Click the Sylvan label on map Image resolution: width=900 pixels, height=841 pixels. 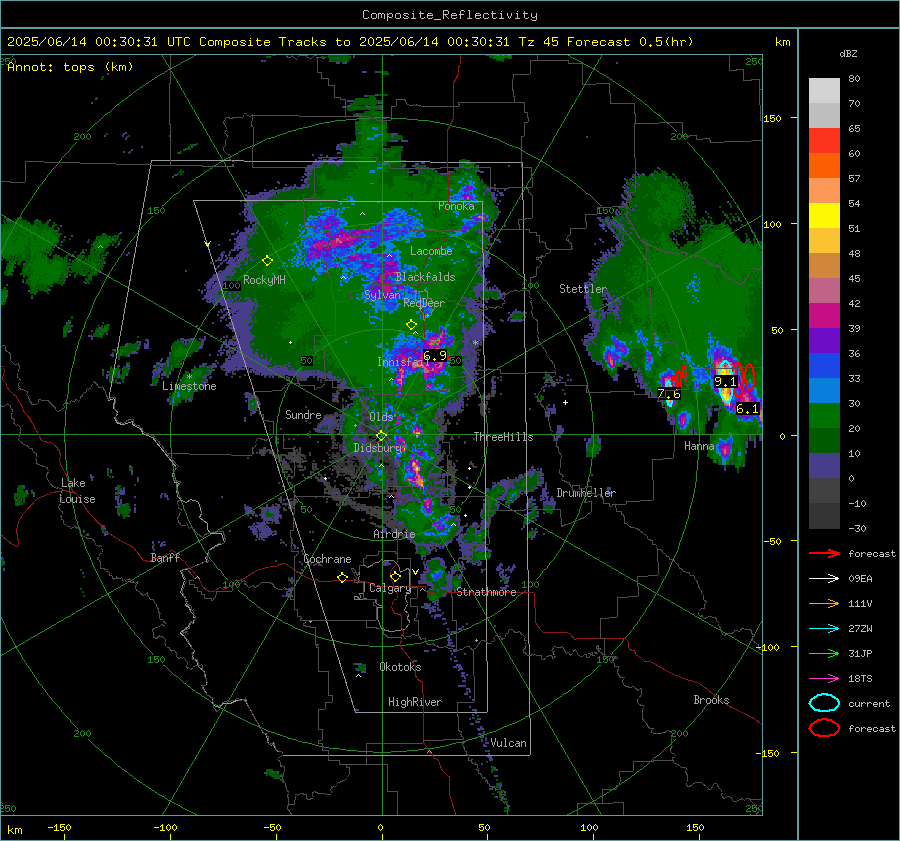click(x=382, y=295)
